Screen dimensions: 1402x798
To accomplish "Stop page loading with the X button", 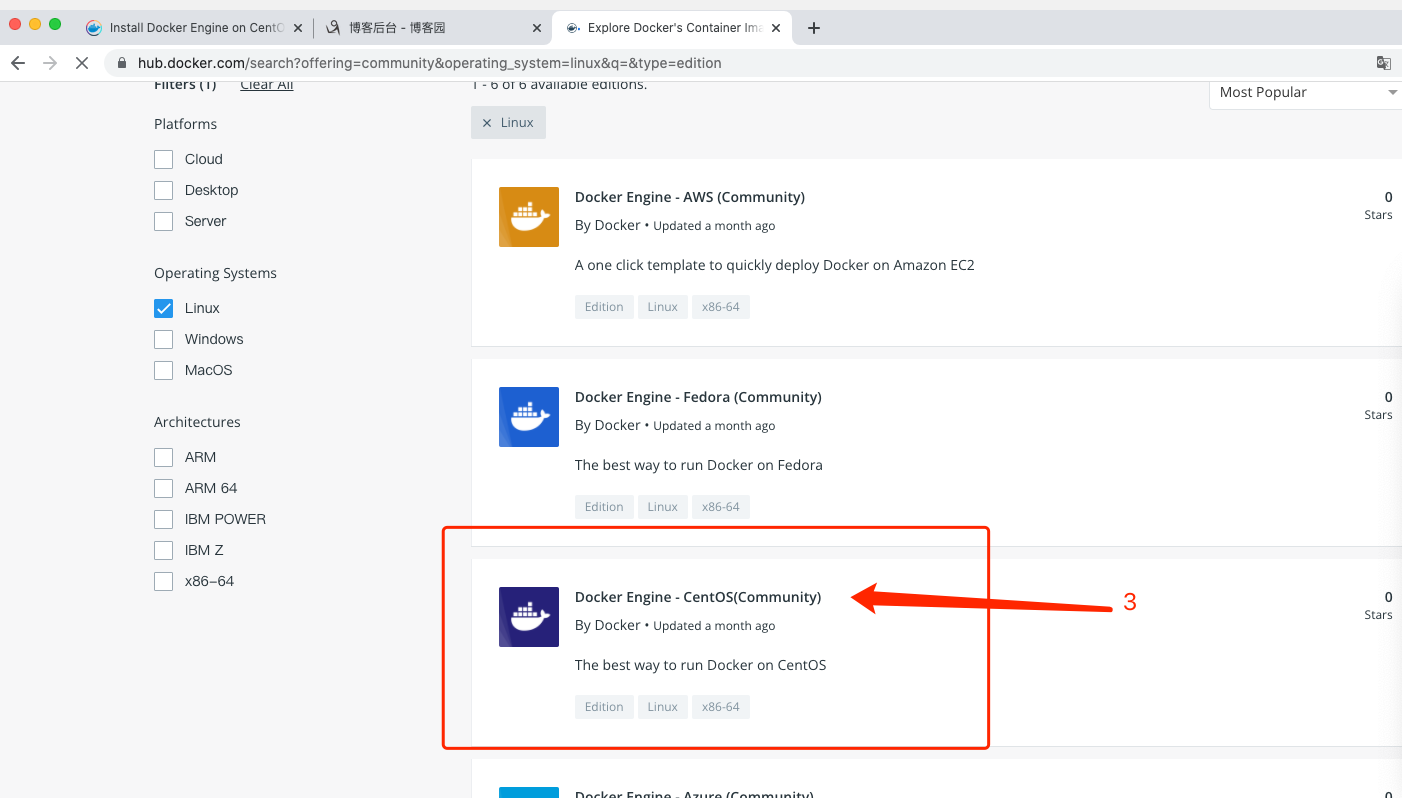I will (82, 63).
